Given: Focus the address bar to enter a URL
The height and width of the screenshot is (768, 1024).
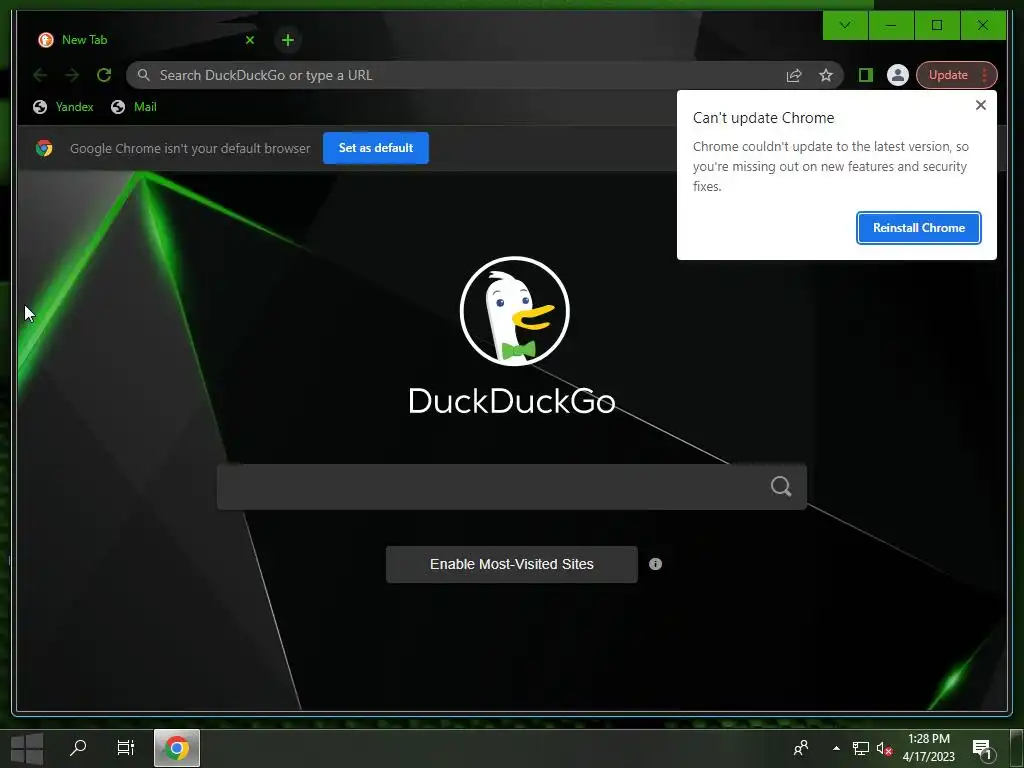Looking at the screenshot, I should [x=457, y=75].
